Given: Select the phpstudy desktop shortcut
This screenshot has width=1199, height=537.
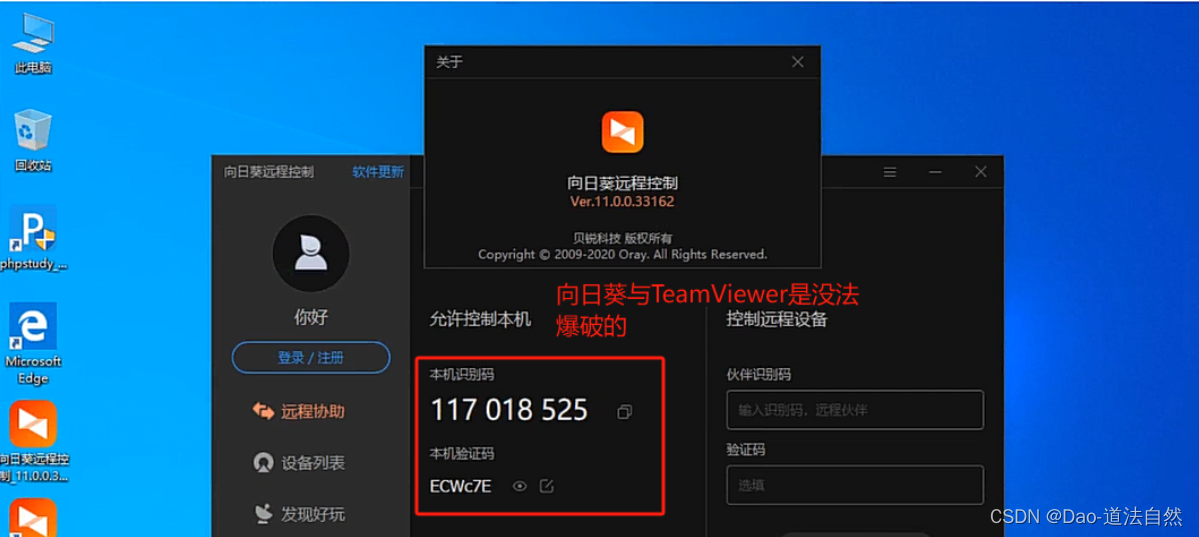Looking at the screenshot, I should (33, 237).
